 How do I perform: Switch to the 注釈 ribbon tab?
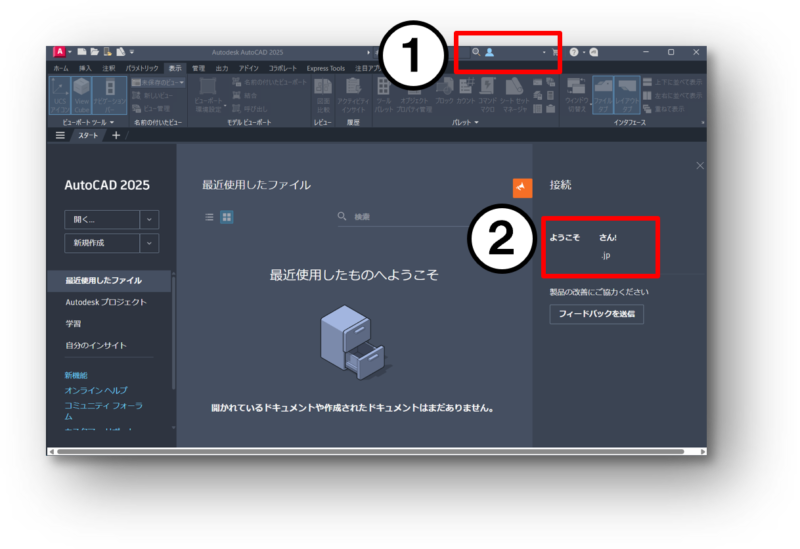(109, 68)
